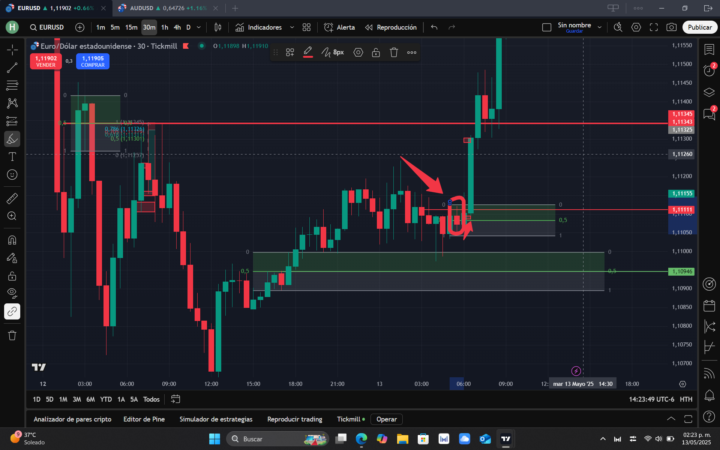Enter fullscreen mode
Screen dimensions: 720x450
(653, 28)
